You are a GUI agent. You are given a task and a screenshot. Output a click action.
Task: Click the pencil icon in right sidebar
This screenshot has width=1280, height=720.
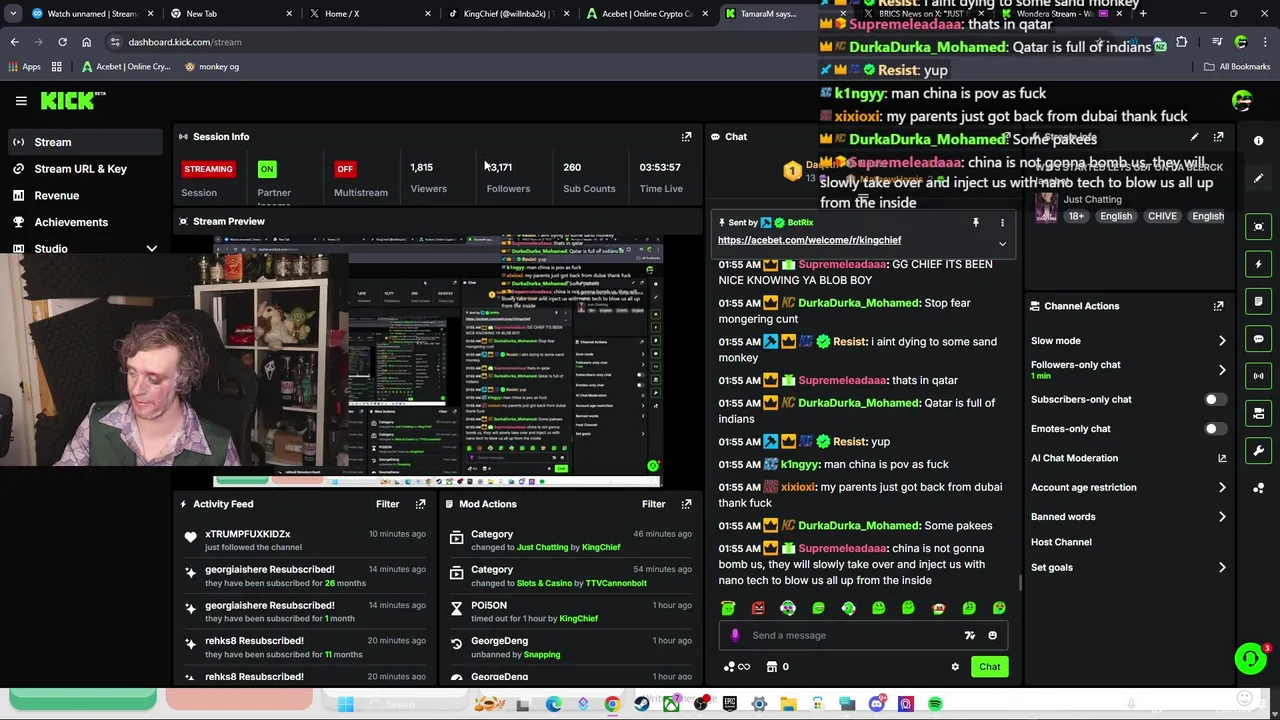click(x=1259, y=178)
